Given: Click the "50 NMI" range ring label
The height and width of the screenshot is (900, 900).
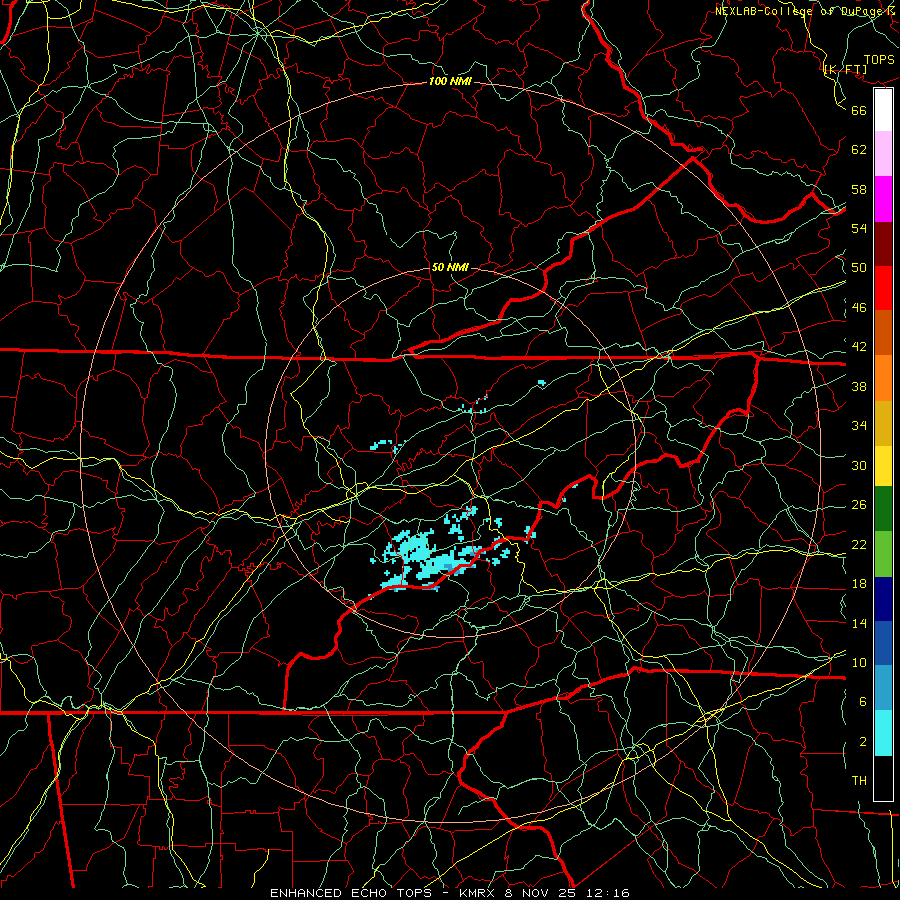Looking at the screenshot, I should click(450, 267).
